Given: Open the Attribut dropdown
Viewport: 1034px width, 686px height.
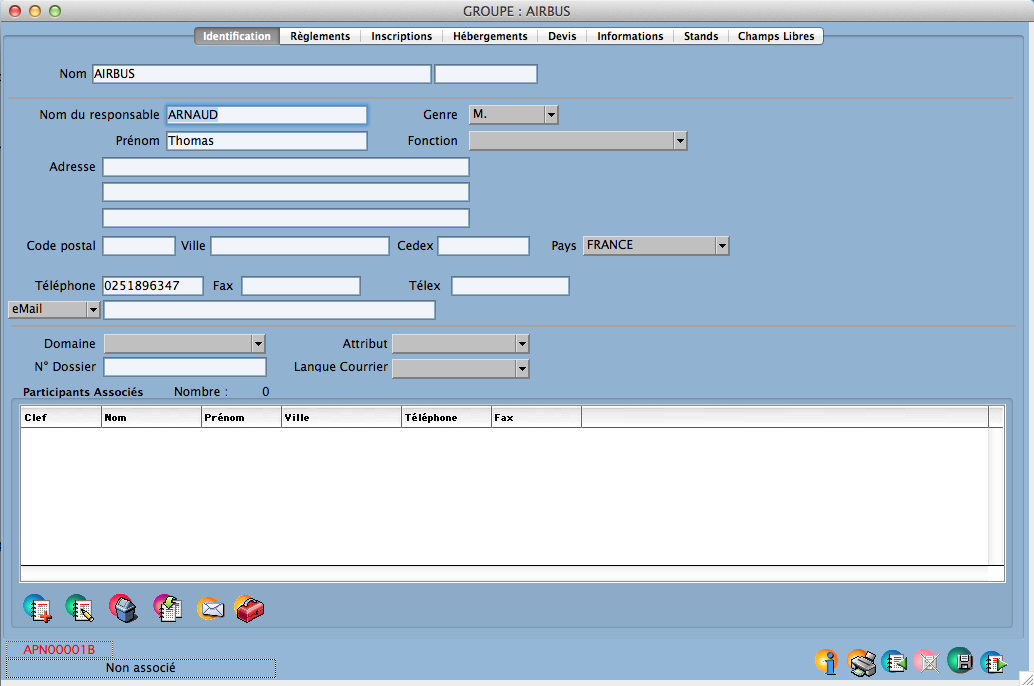Looking at the screenshot, I should click(461, 344).
